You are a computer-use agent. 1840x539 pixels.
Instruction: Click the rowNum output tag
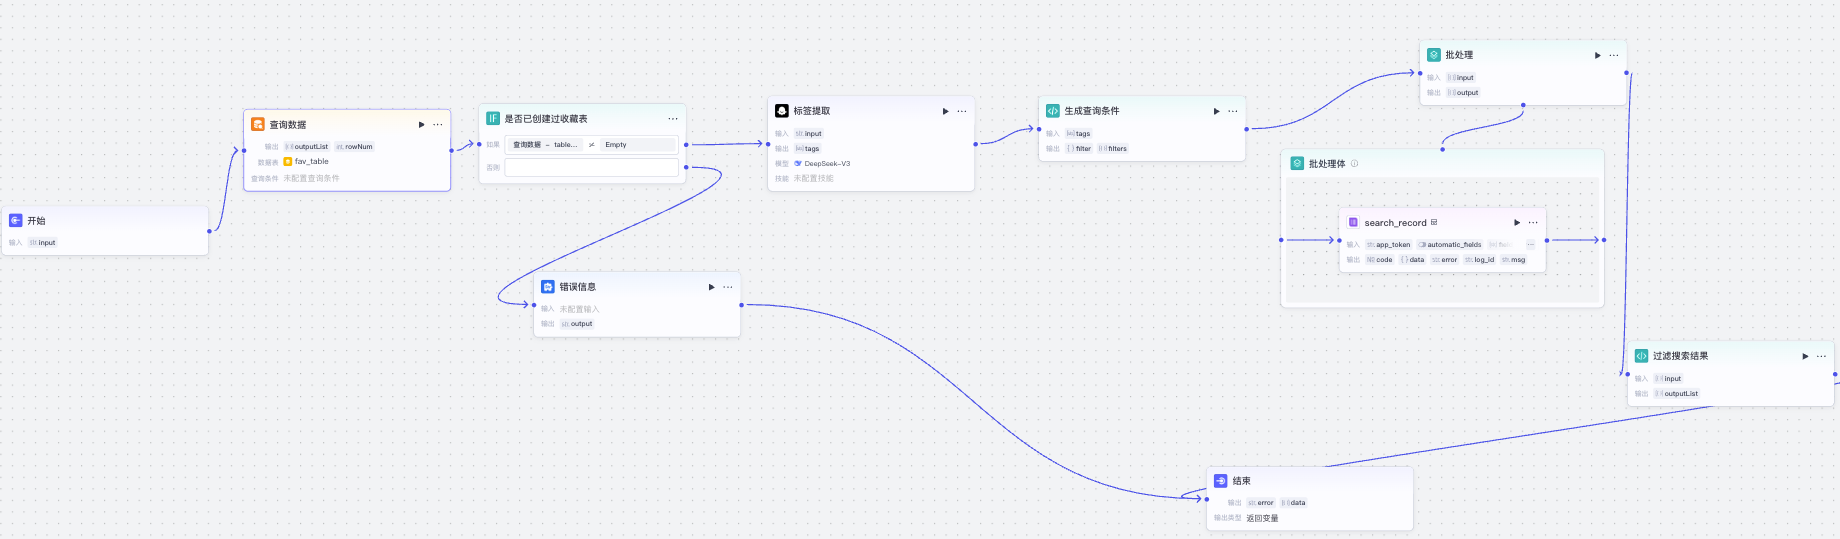[354, 146]
